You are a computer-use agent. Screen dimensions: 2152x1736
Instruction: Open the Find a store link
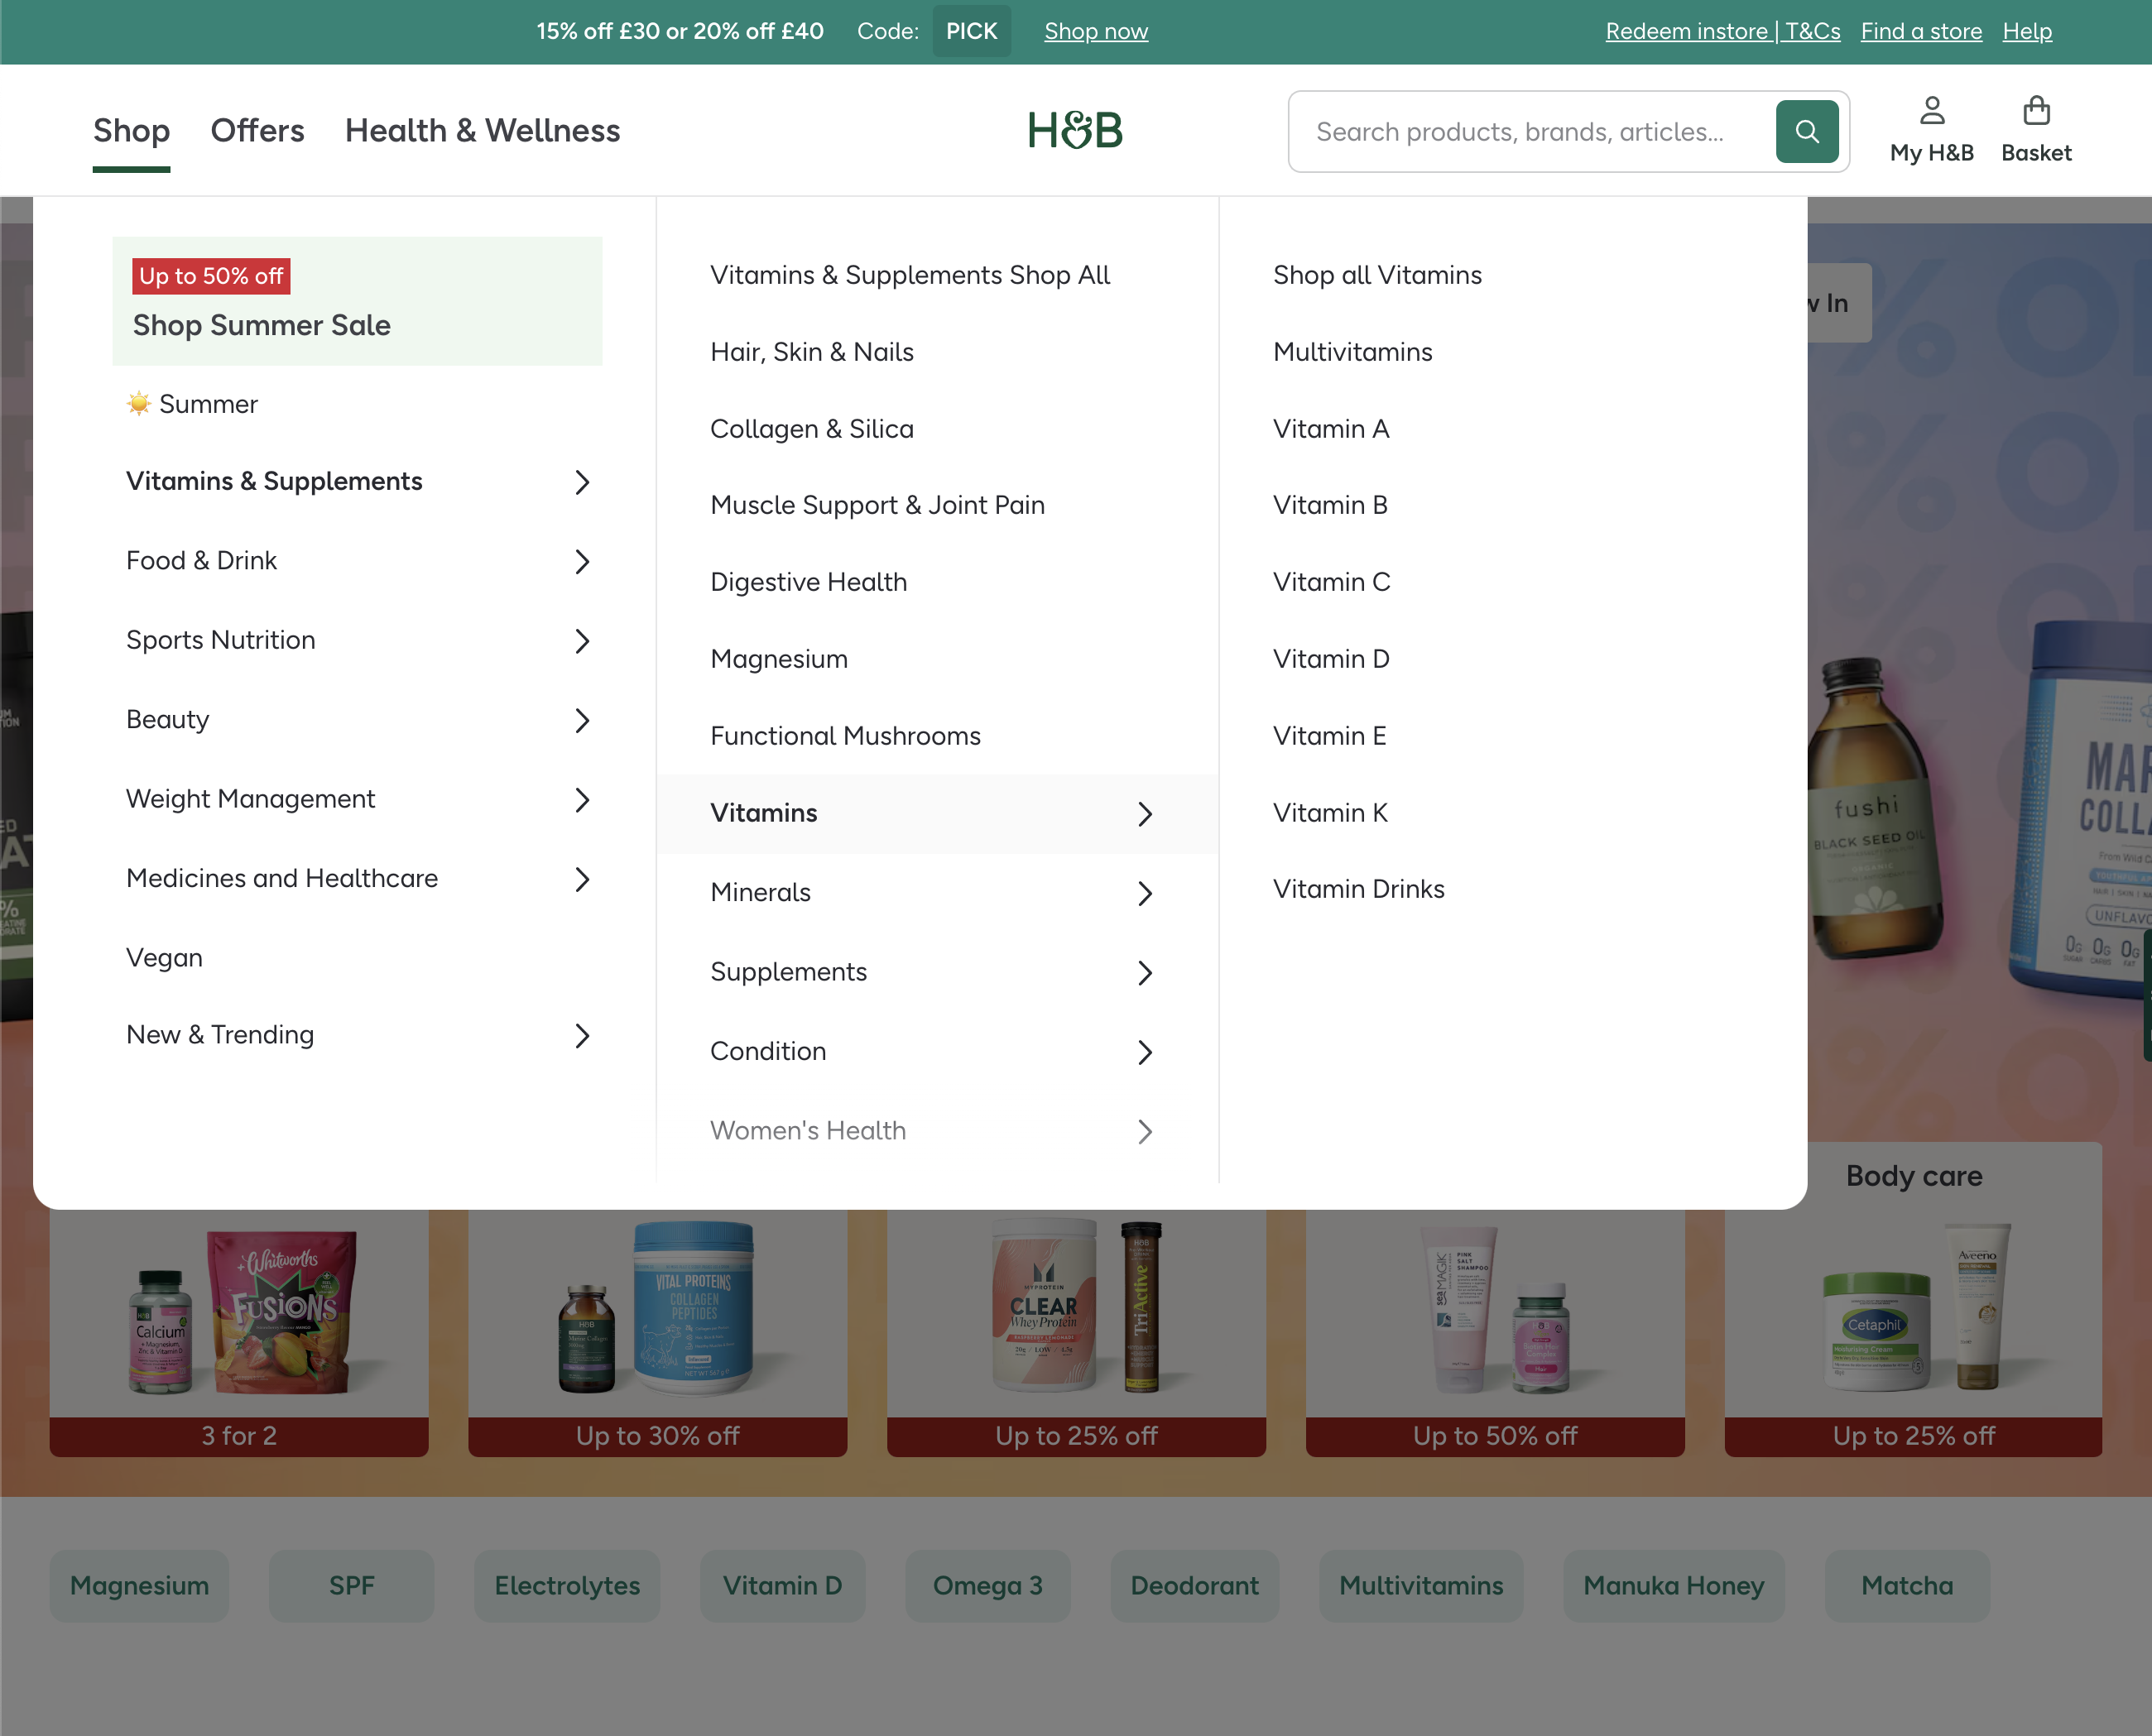click(1919, 31)
